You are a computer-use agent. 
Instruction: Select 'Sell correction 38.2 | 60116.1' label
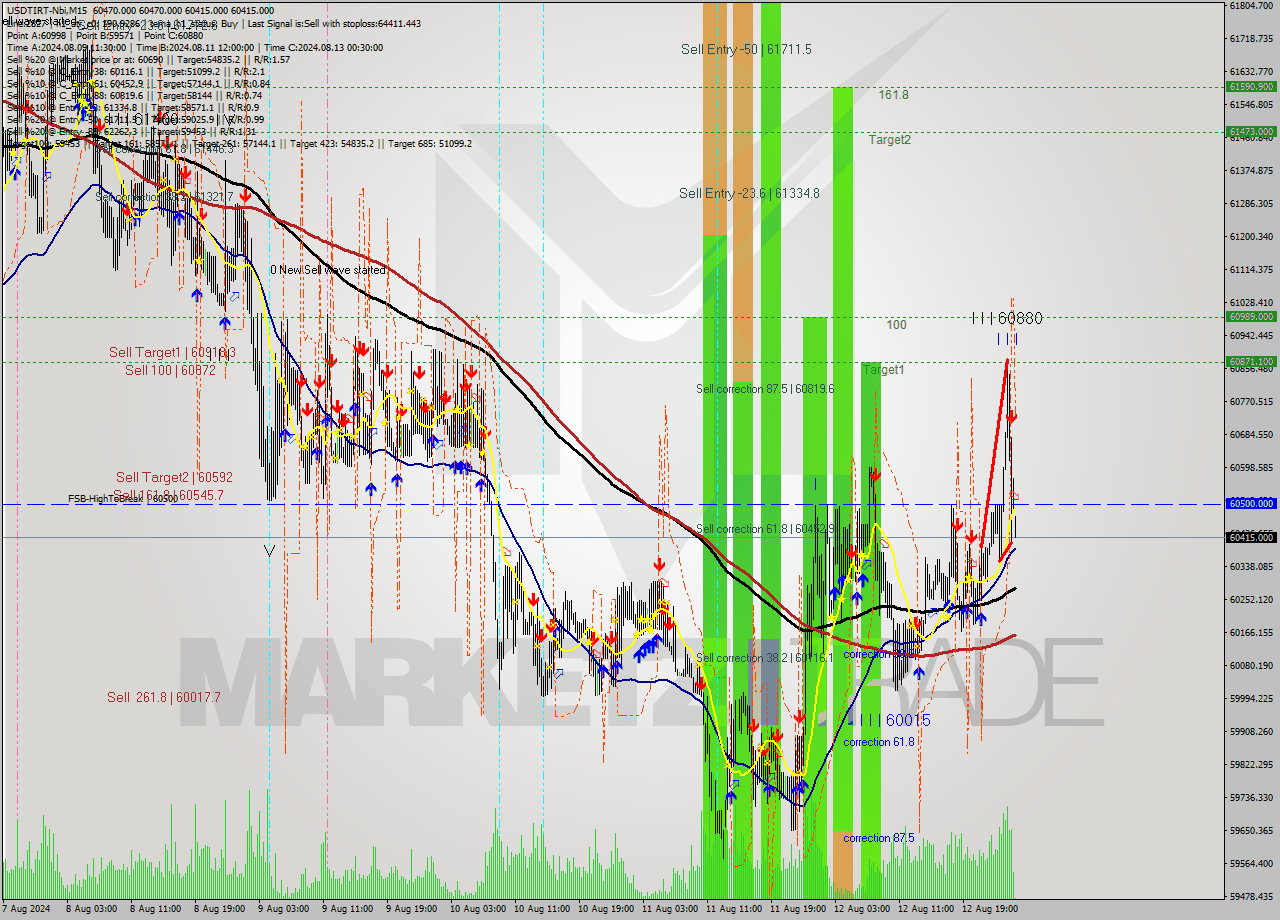coord(765,658)
